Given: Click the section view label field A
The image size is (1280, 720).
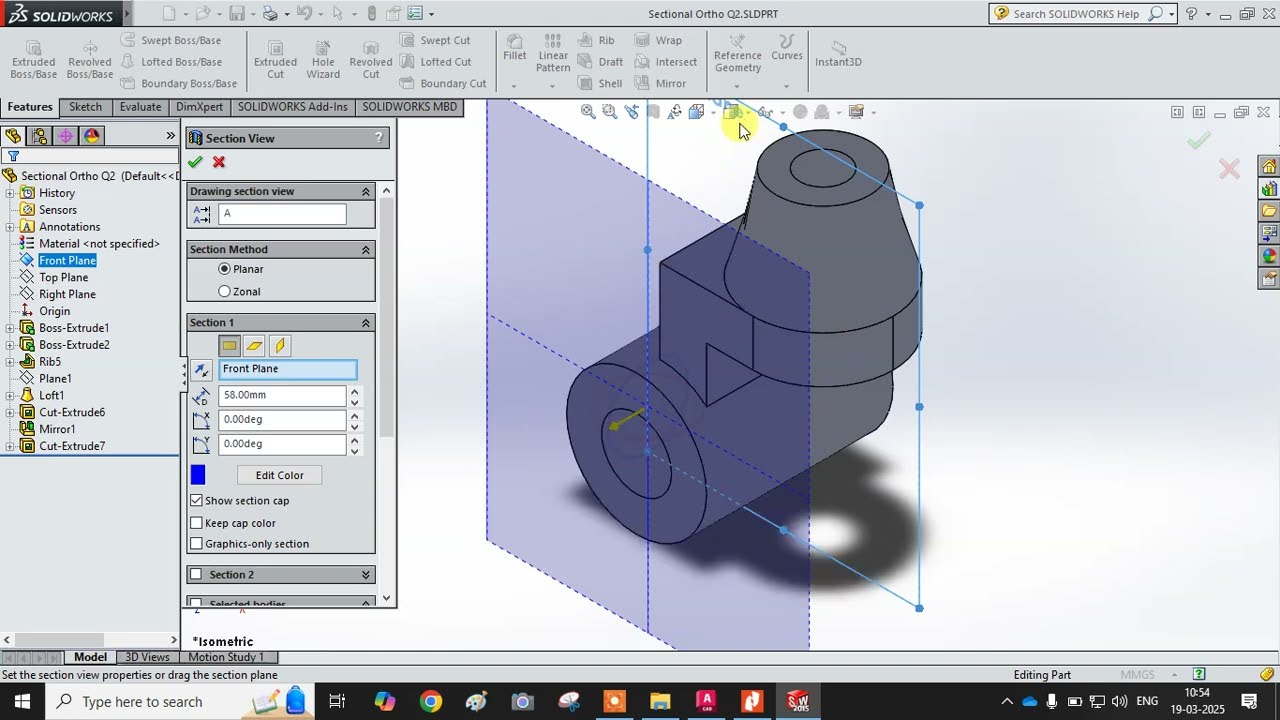Looking at the screenshot, I should point(282,214).
